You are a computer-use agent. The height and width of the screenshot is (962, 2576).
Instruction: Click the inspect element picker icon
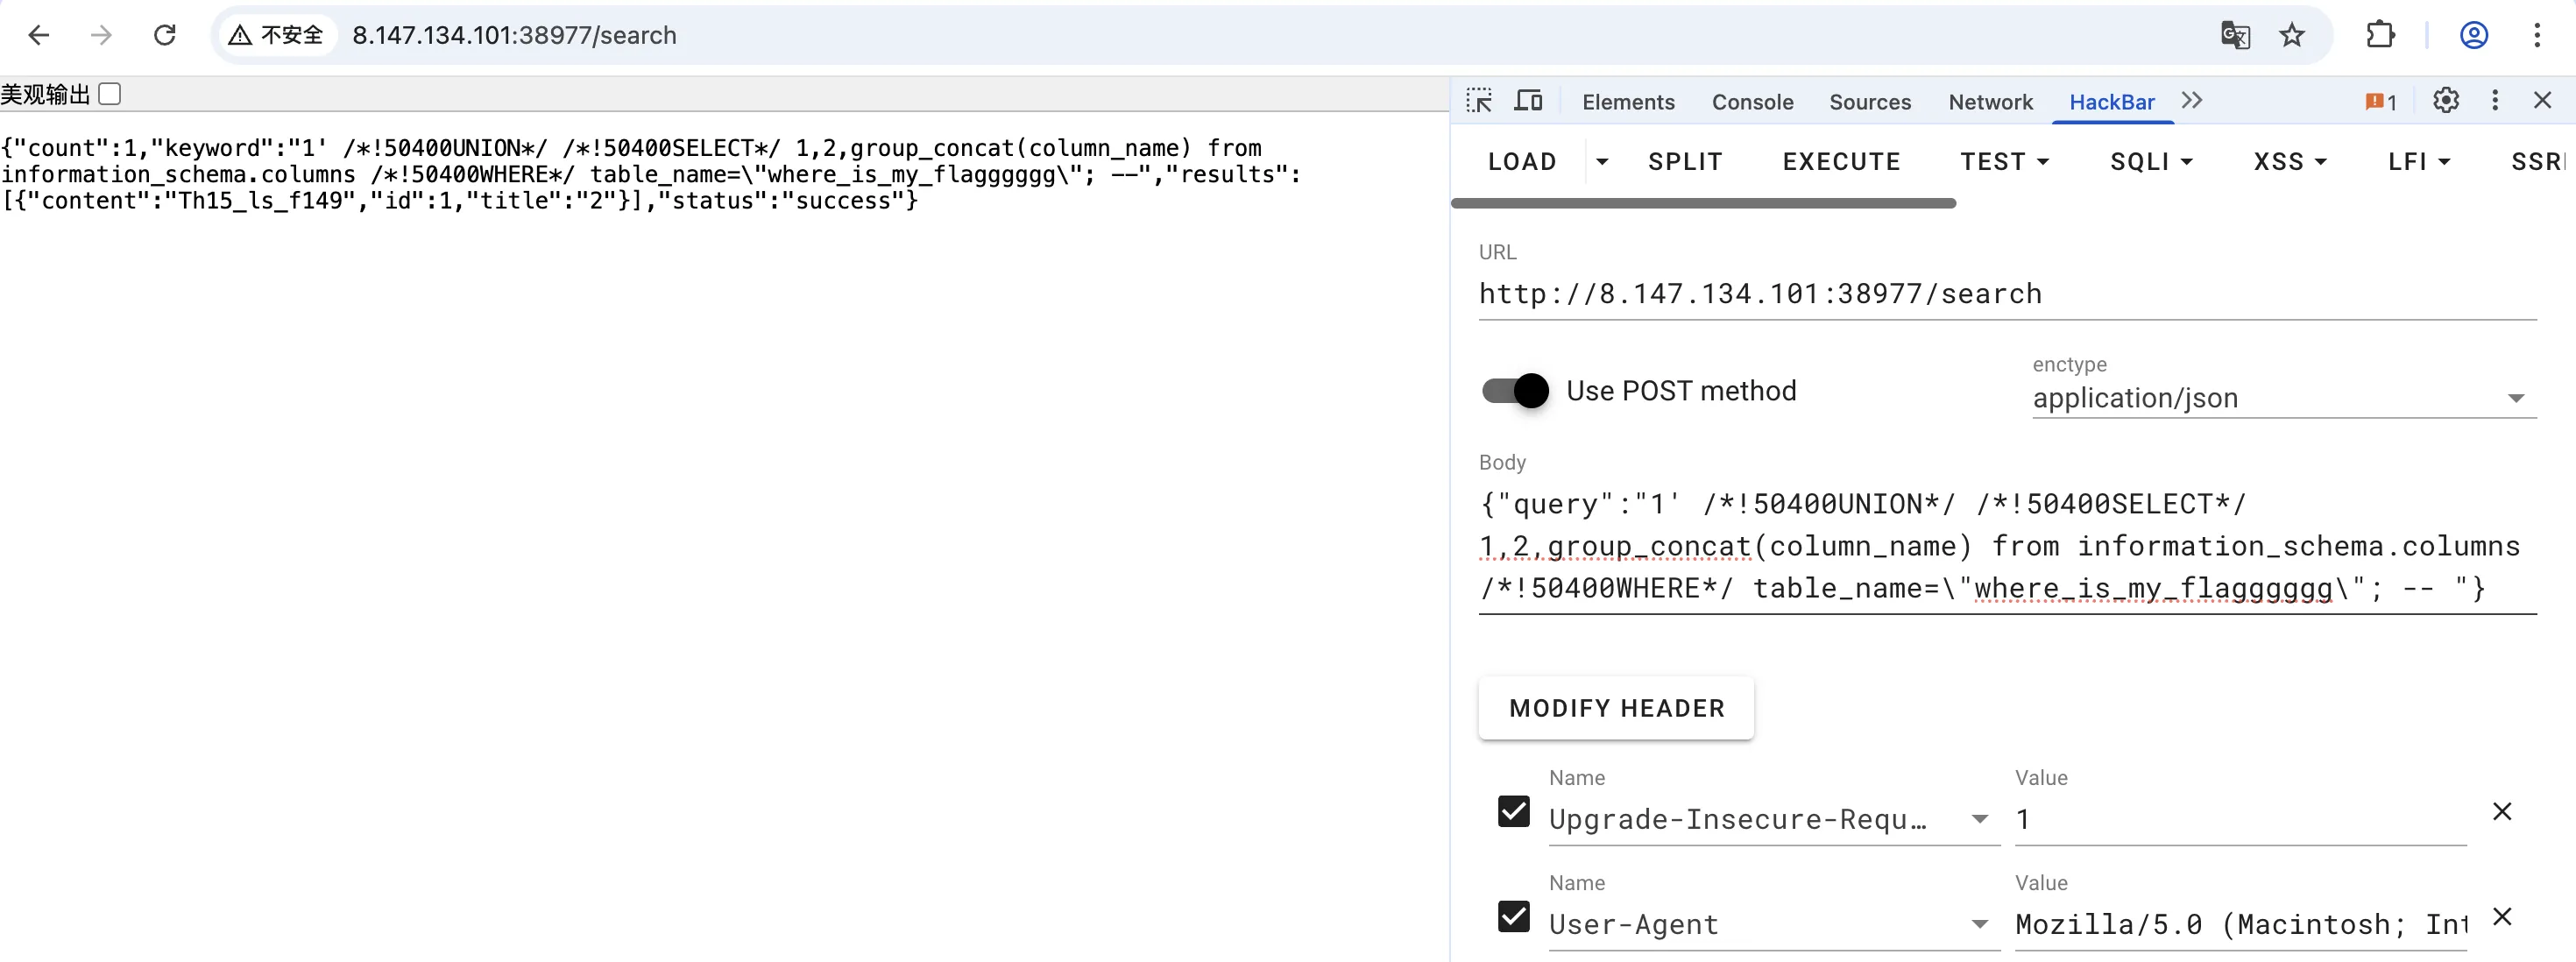point(1479,101)
